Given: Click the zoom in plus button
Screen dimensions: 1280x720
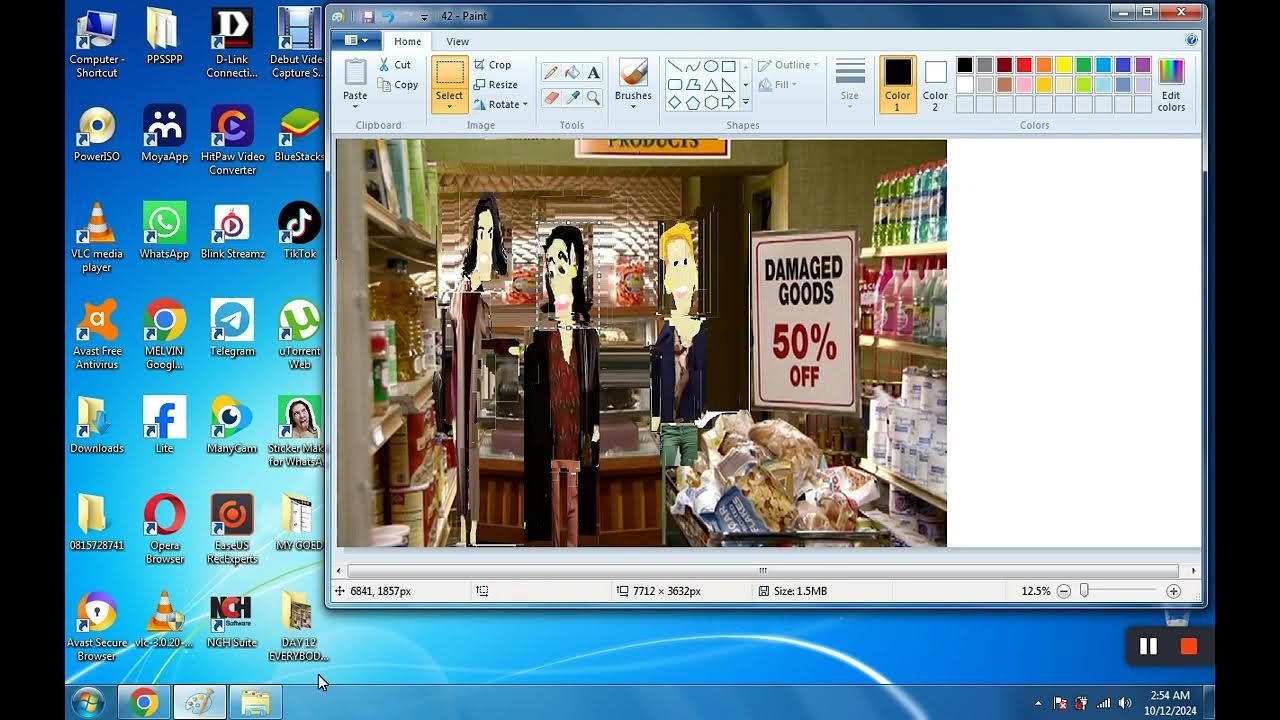Looking at the screenshot, I should click(x=1174, y=591).
